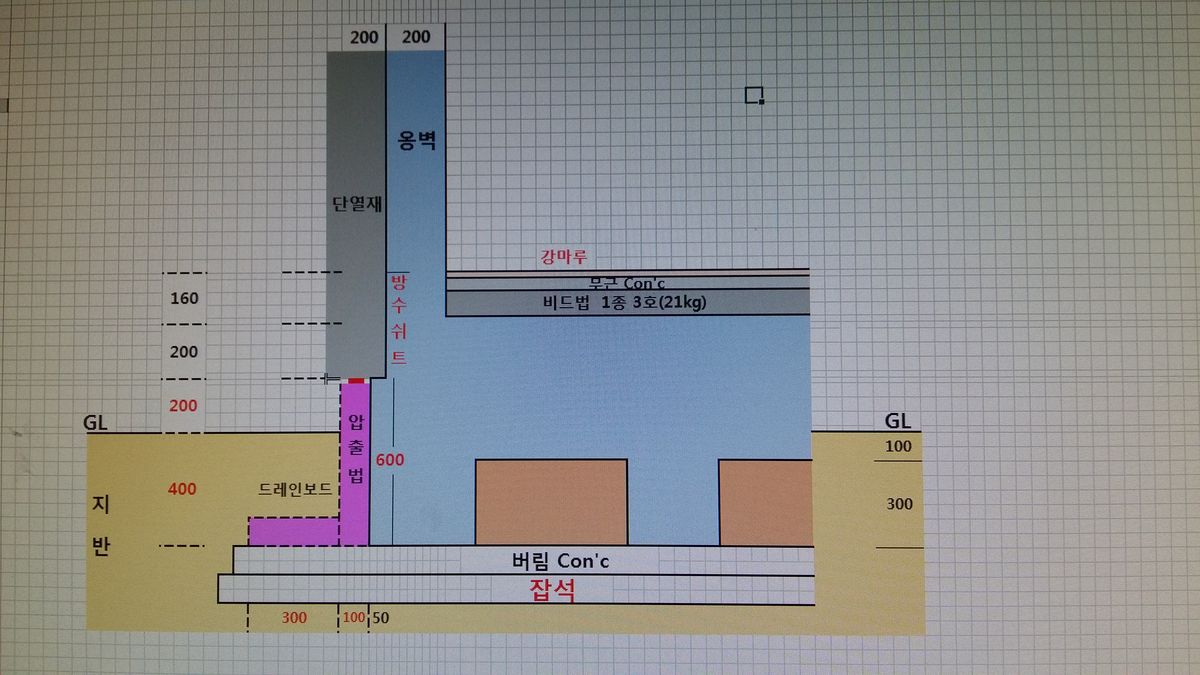This screenshot has width=1200, height=675.
Task: Click the red 방수쉬트 vertical text
Action: coord(397,320)
